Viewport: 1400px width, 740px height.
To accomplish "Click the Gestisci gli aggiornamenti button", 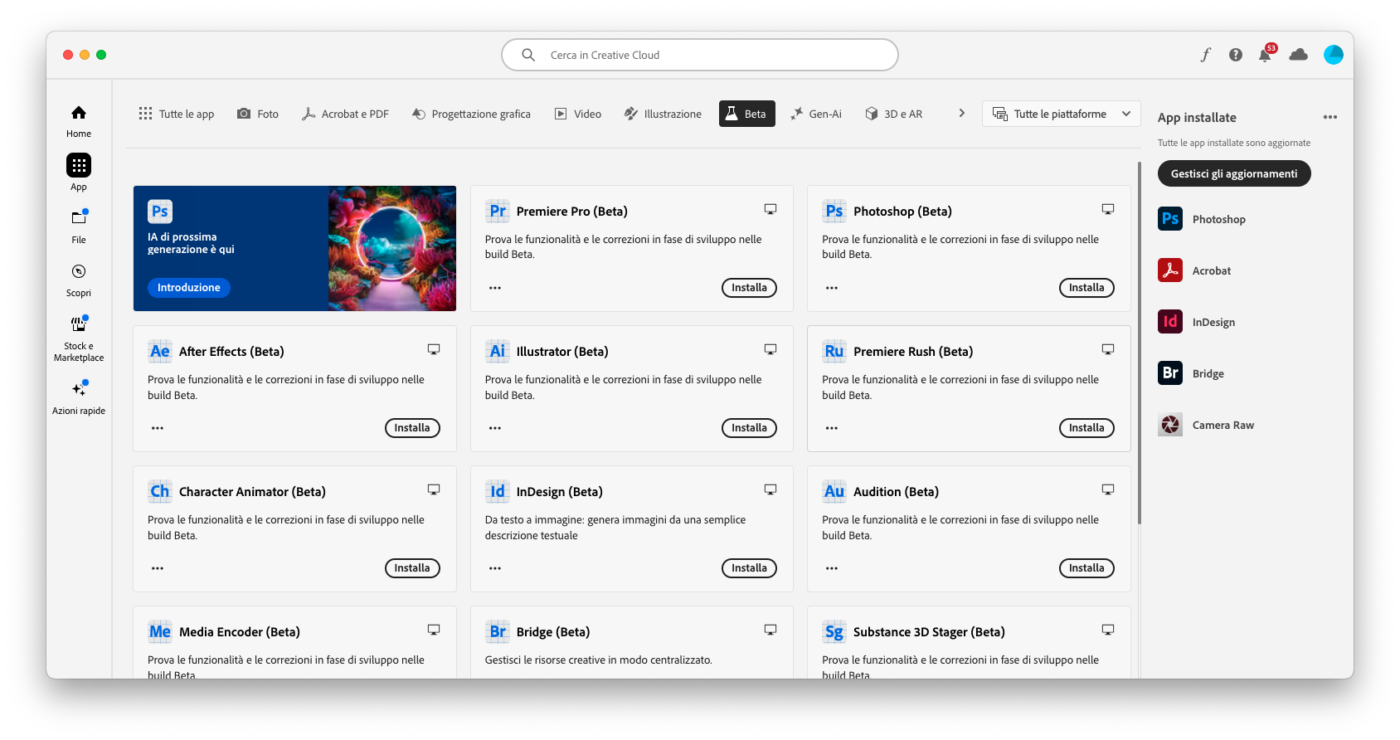I will coord(1234,174).
